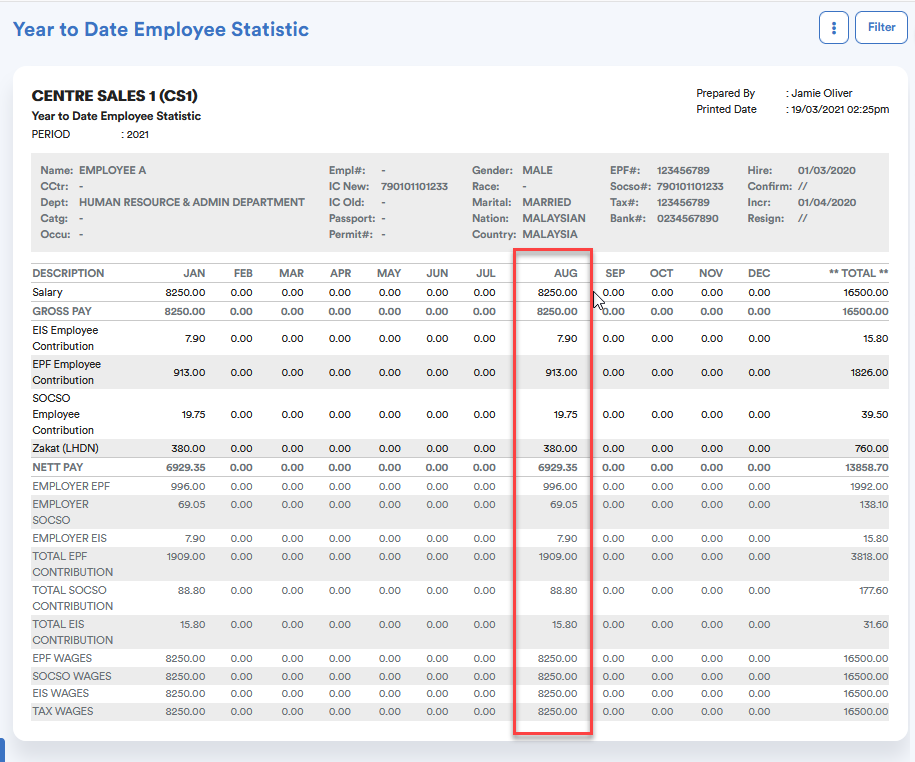This screenshot has width=915, height=762.
Task: Click the Zakat (LHDN) row label
Action: tap(65, 448)
